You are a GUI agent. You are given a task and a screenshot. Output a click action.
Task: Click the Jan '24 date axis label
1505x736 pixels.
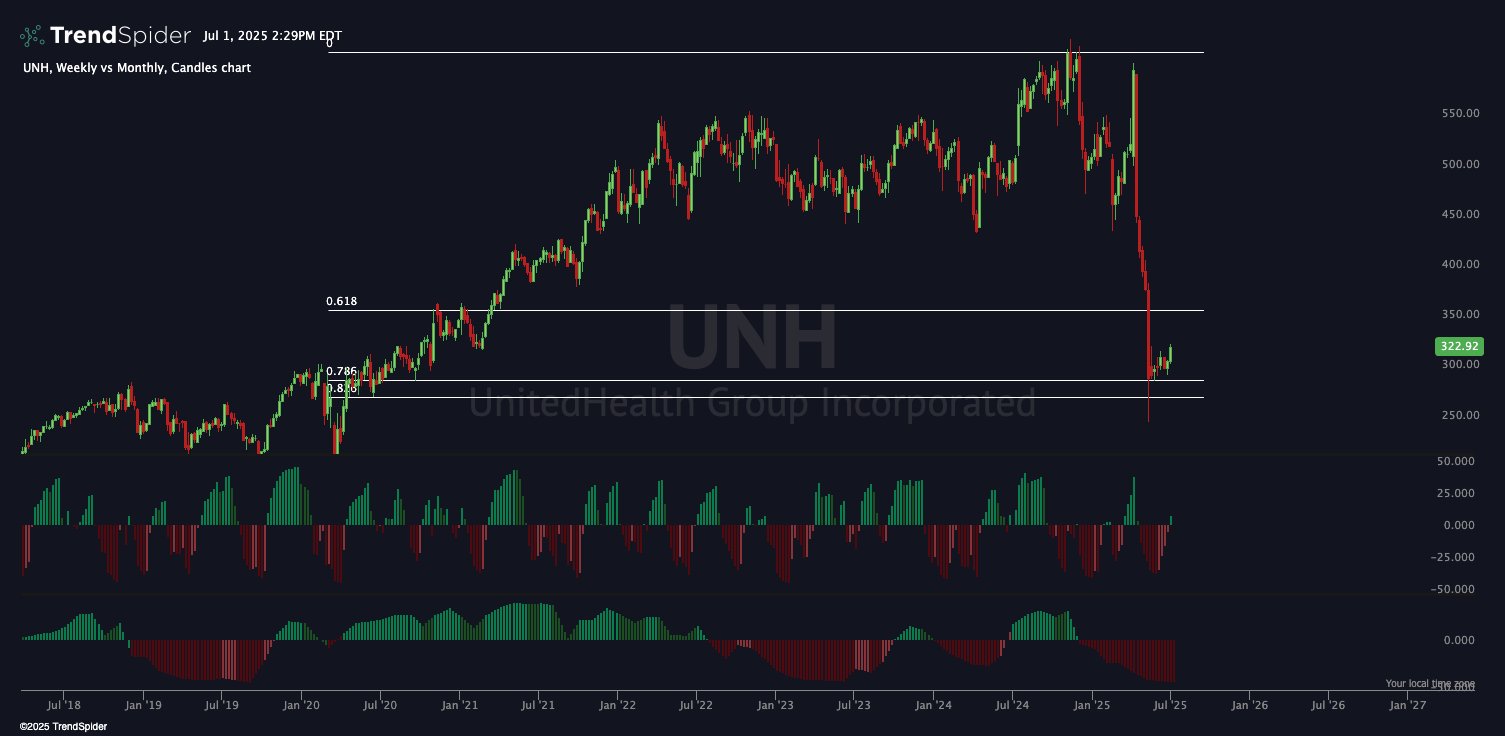coord(933,705)
